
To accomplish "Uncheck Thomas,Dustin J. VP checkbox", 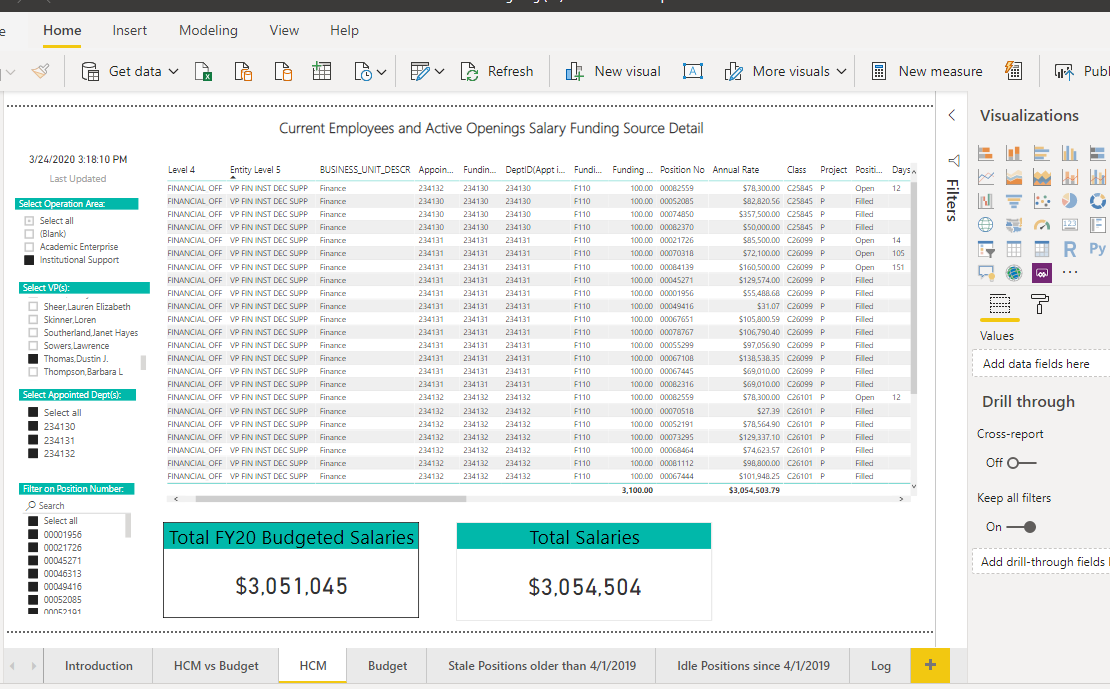I will tap(33, 359).
